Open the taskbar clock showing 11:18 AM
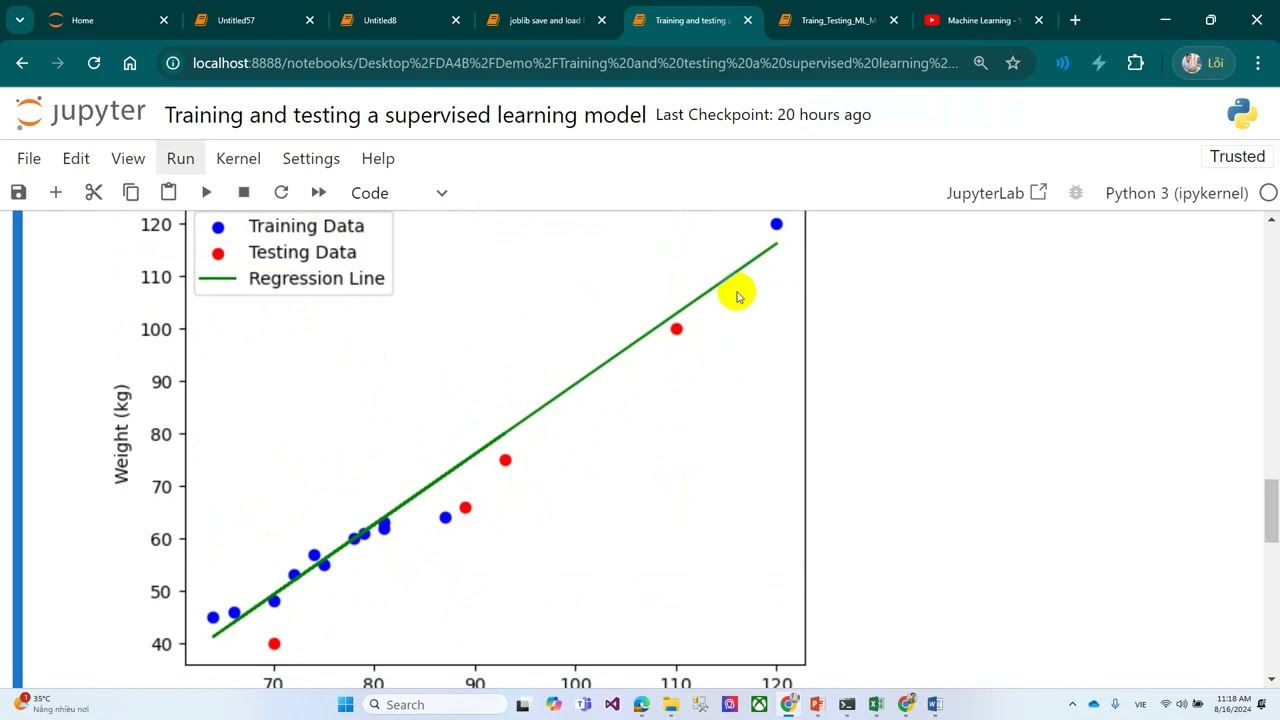This screenshot has height=720, width=1280. 1234,704
